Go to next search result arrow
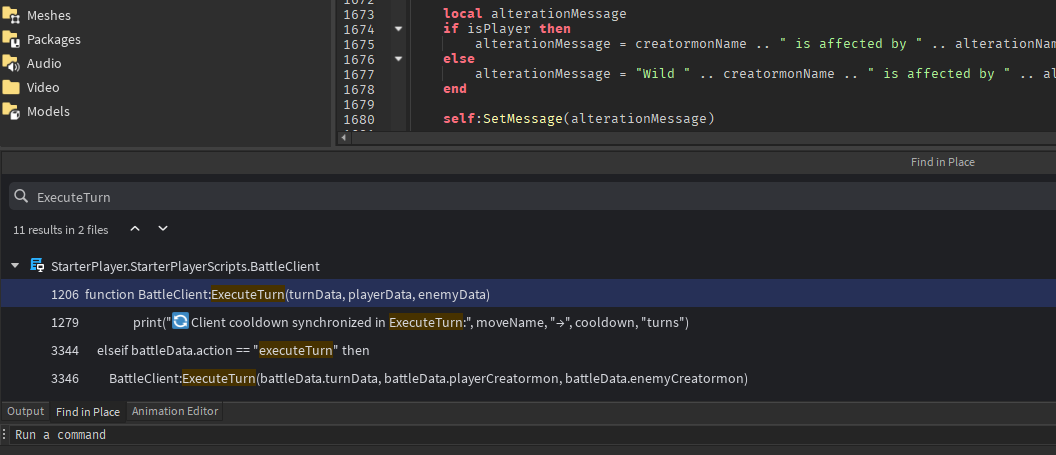 pos(162,229)
